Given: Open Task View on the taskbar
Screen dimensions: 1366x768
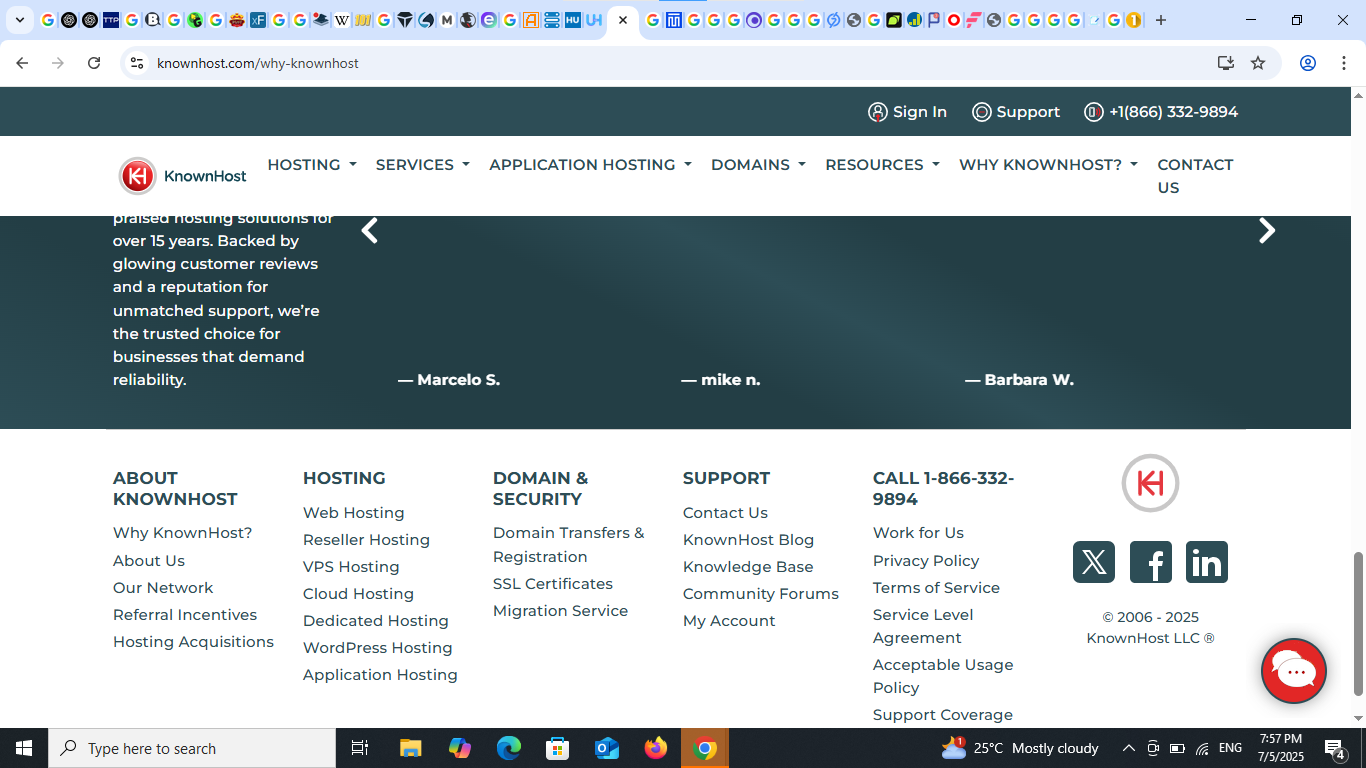Looking at the screenshot, I should pos(361,748).
